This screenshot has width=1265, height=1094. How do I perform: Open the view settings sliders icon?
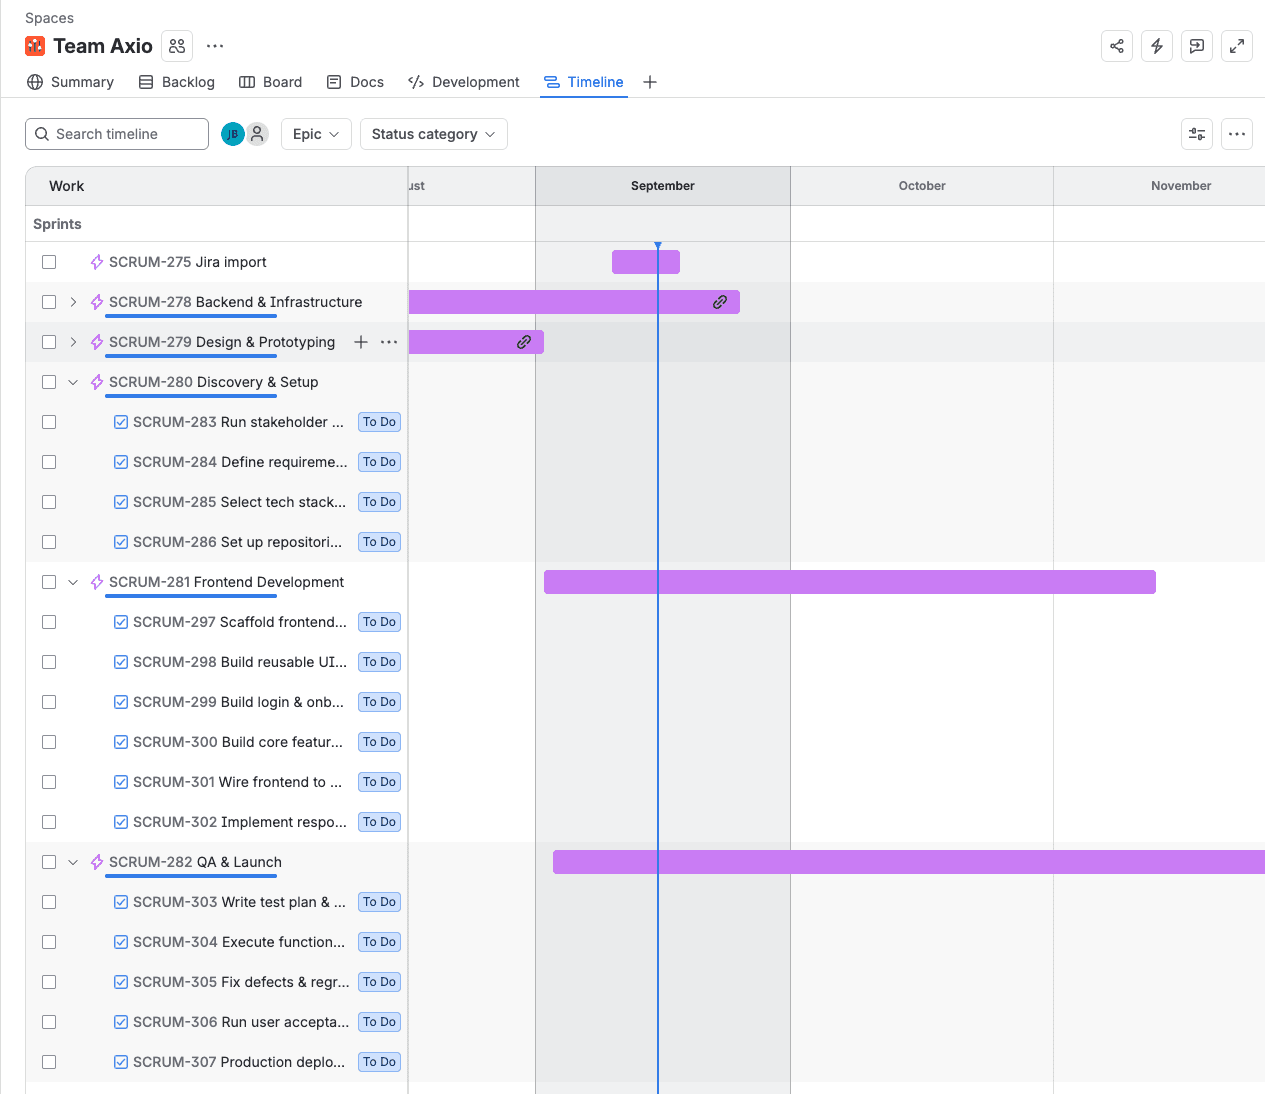[1197, 134]
